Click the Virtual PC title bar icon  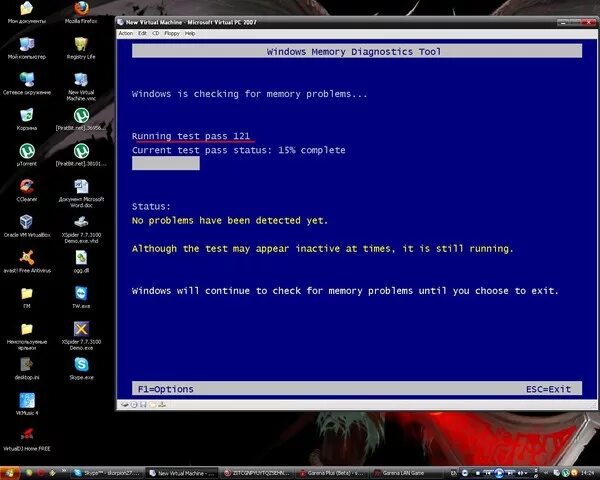coord(121,22)
